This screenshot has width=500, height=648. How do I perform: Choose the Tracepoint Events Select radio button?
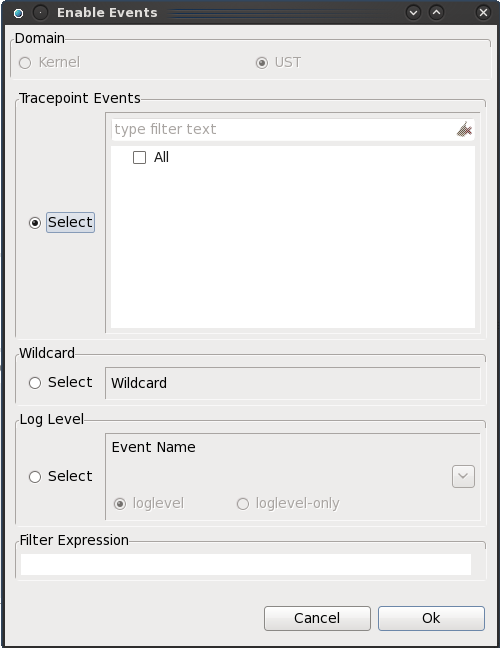click(35, 223)
